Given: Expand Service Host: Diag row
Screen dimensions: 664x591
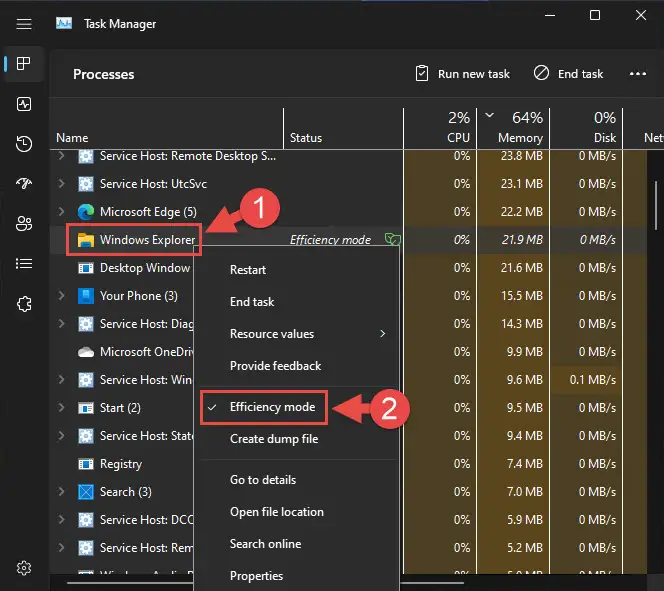Looking at the screenshot, I should (x=61, y=324).
